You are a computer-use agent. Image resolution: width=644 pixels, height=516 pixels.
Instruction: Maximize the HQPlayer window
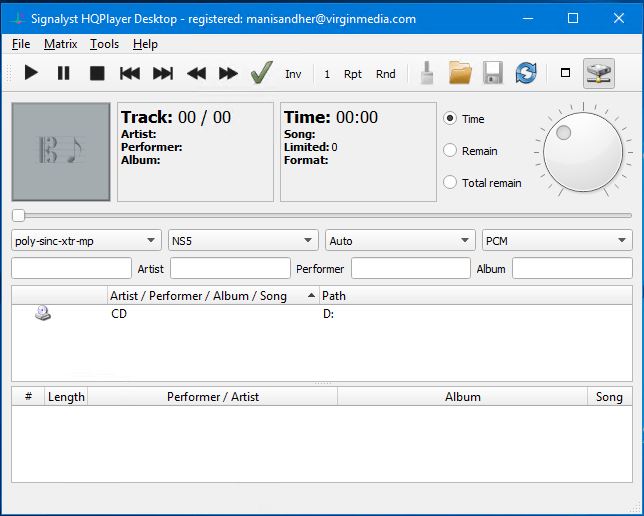[573, 18]
